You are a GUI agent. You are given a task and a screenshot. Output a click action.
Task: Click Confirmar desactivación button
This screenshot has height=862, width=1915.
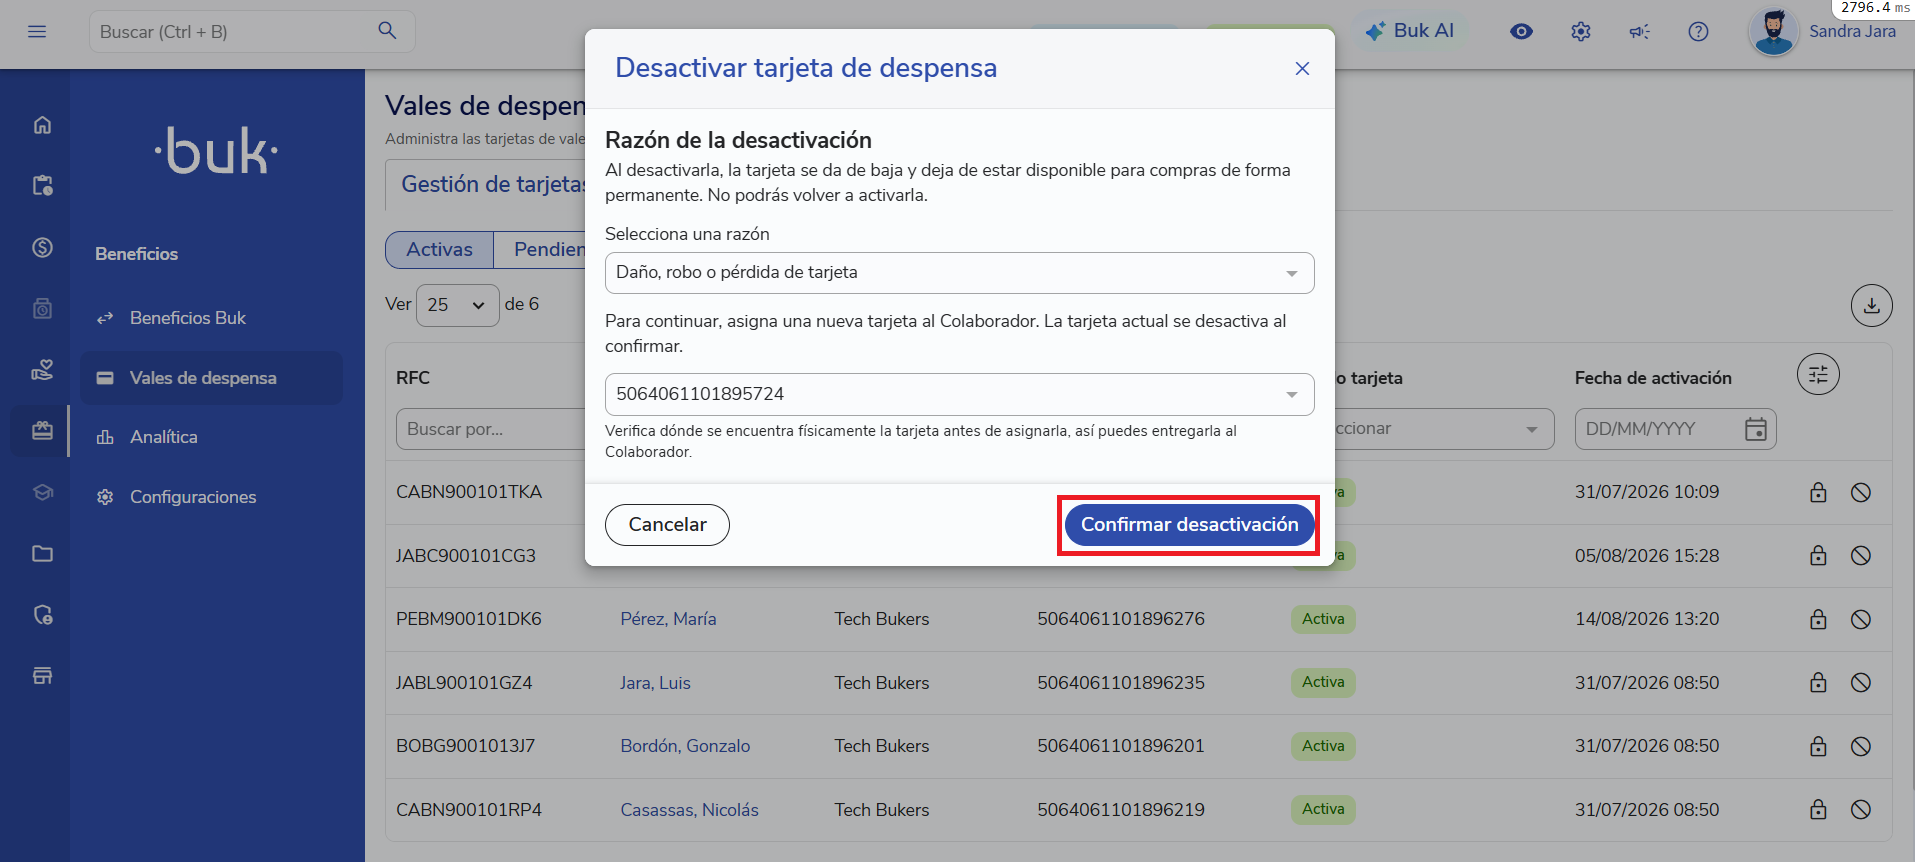pos(1189,525)
